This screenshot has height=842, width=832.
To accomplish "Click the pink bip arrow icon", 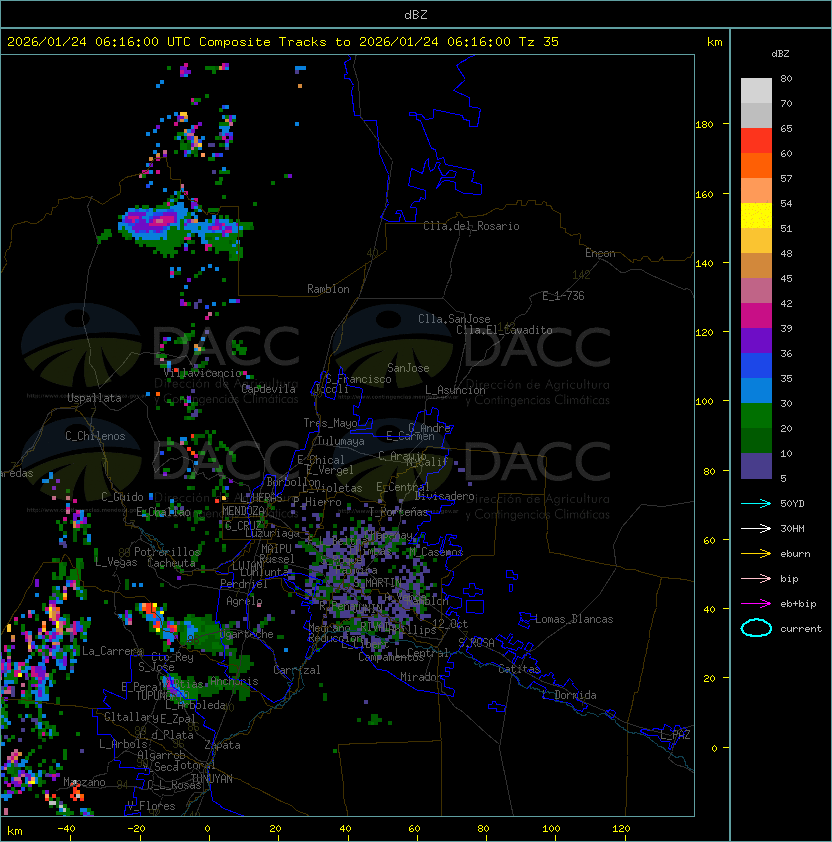I will (x=756, y=578).
